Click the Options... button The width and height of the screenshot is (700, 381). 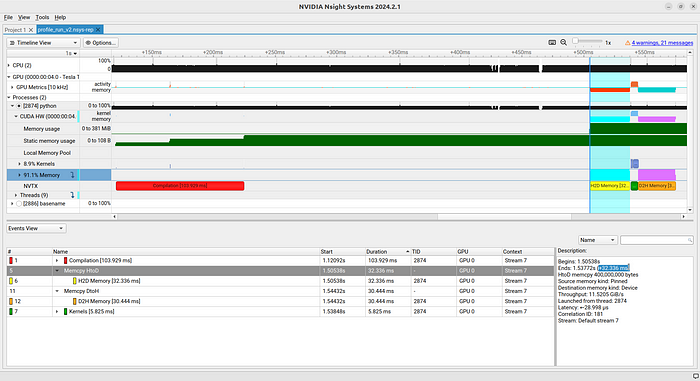pyautogui.click(x=100, y=43)
